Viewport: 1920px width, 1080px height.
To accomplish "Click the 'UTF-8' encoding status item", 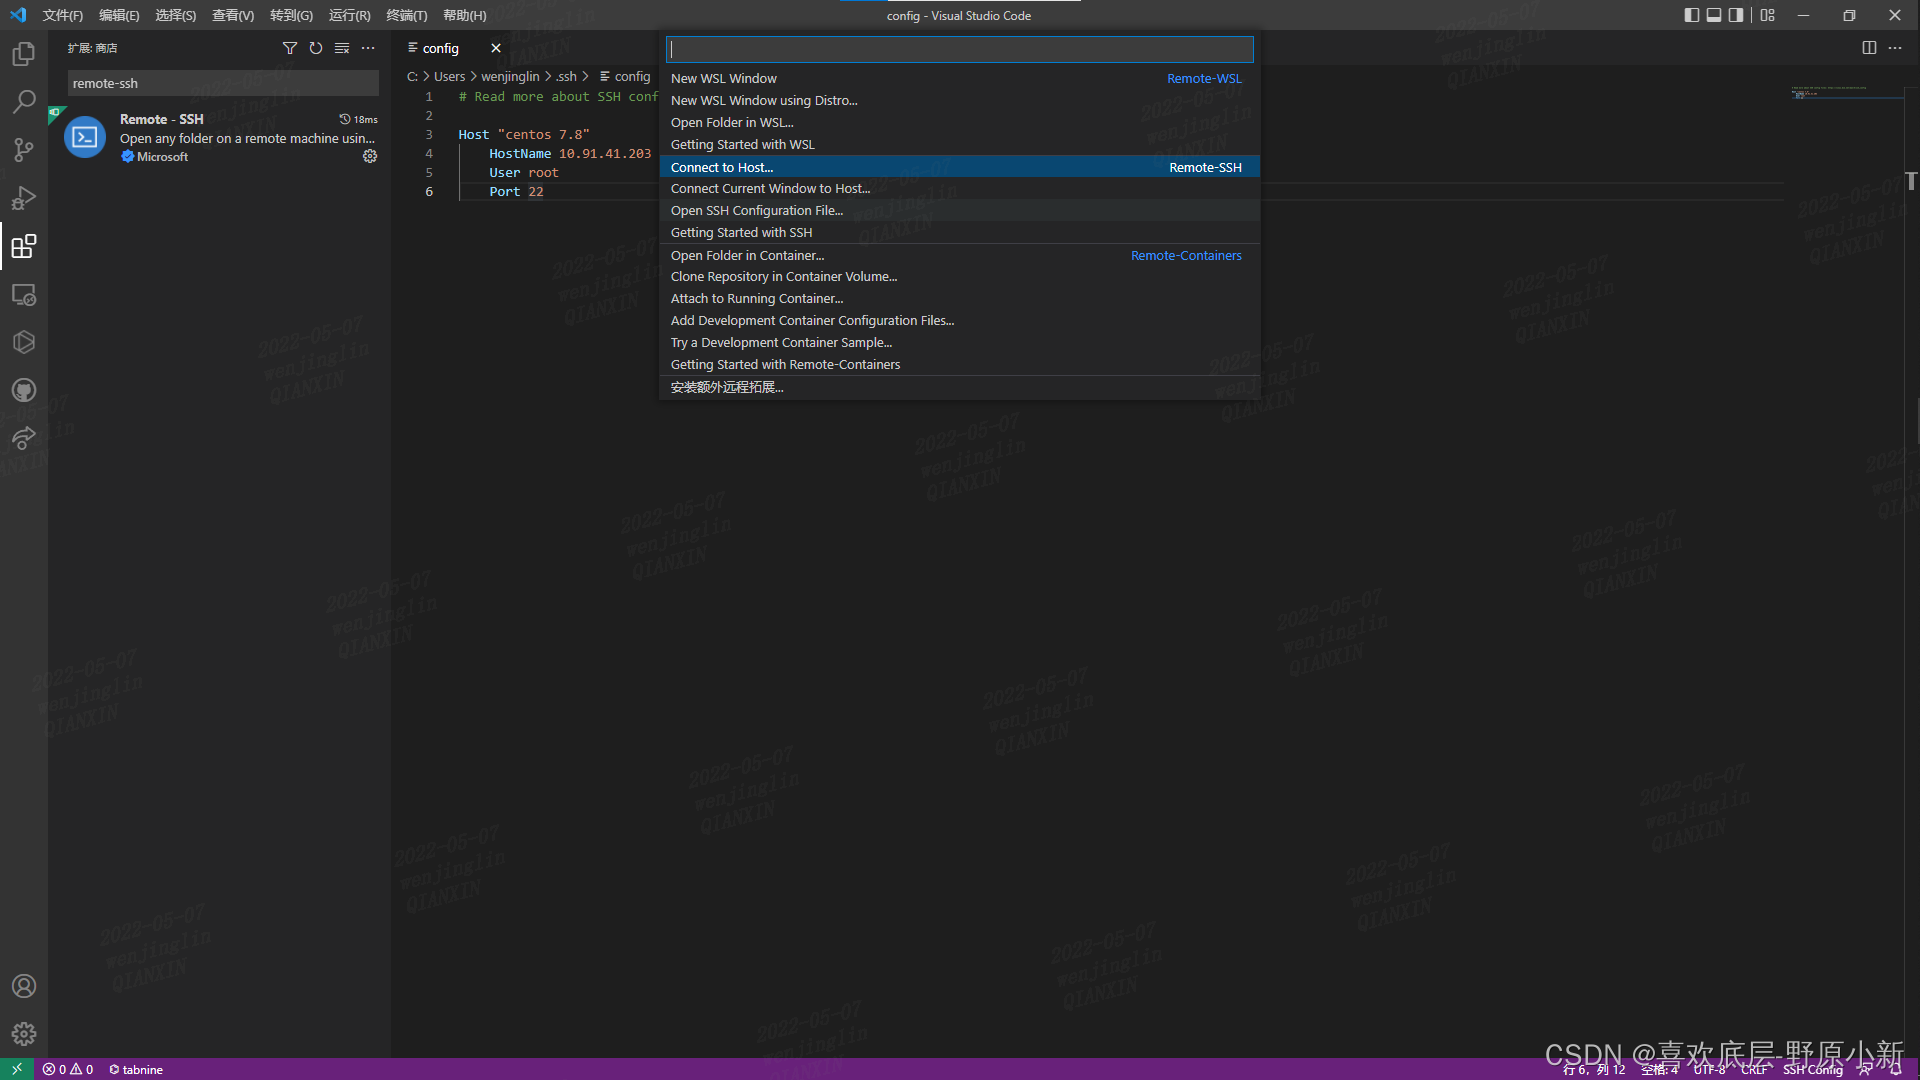I will [x=1709, y=1069].
